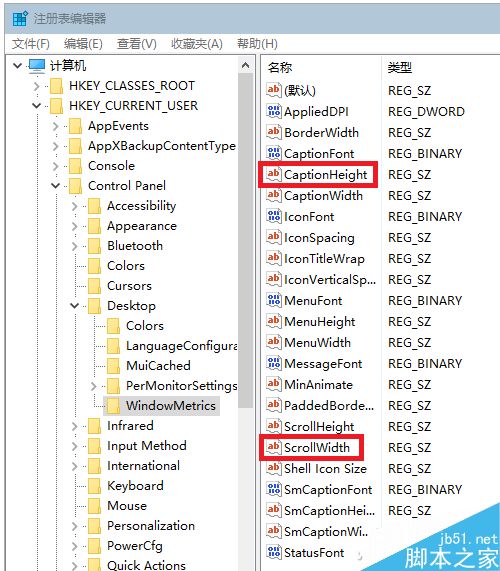
Task: Collapse the Control Panel key
Action: pyautogui.click(x=55, y=186)
